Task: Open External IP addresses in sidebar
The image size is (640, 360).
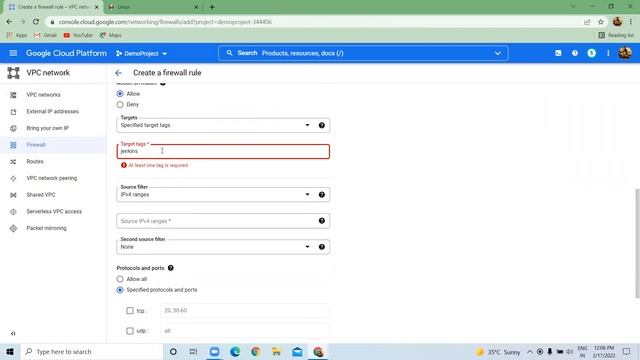Action: [53, 111]
